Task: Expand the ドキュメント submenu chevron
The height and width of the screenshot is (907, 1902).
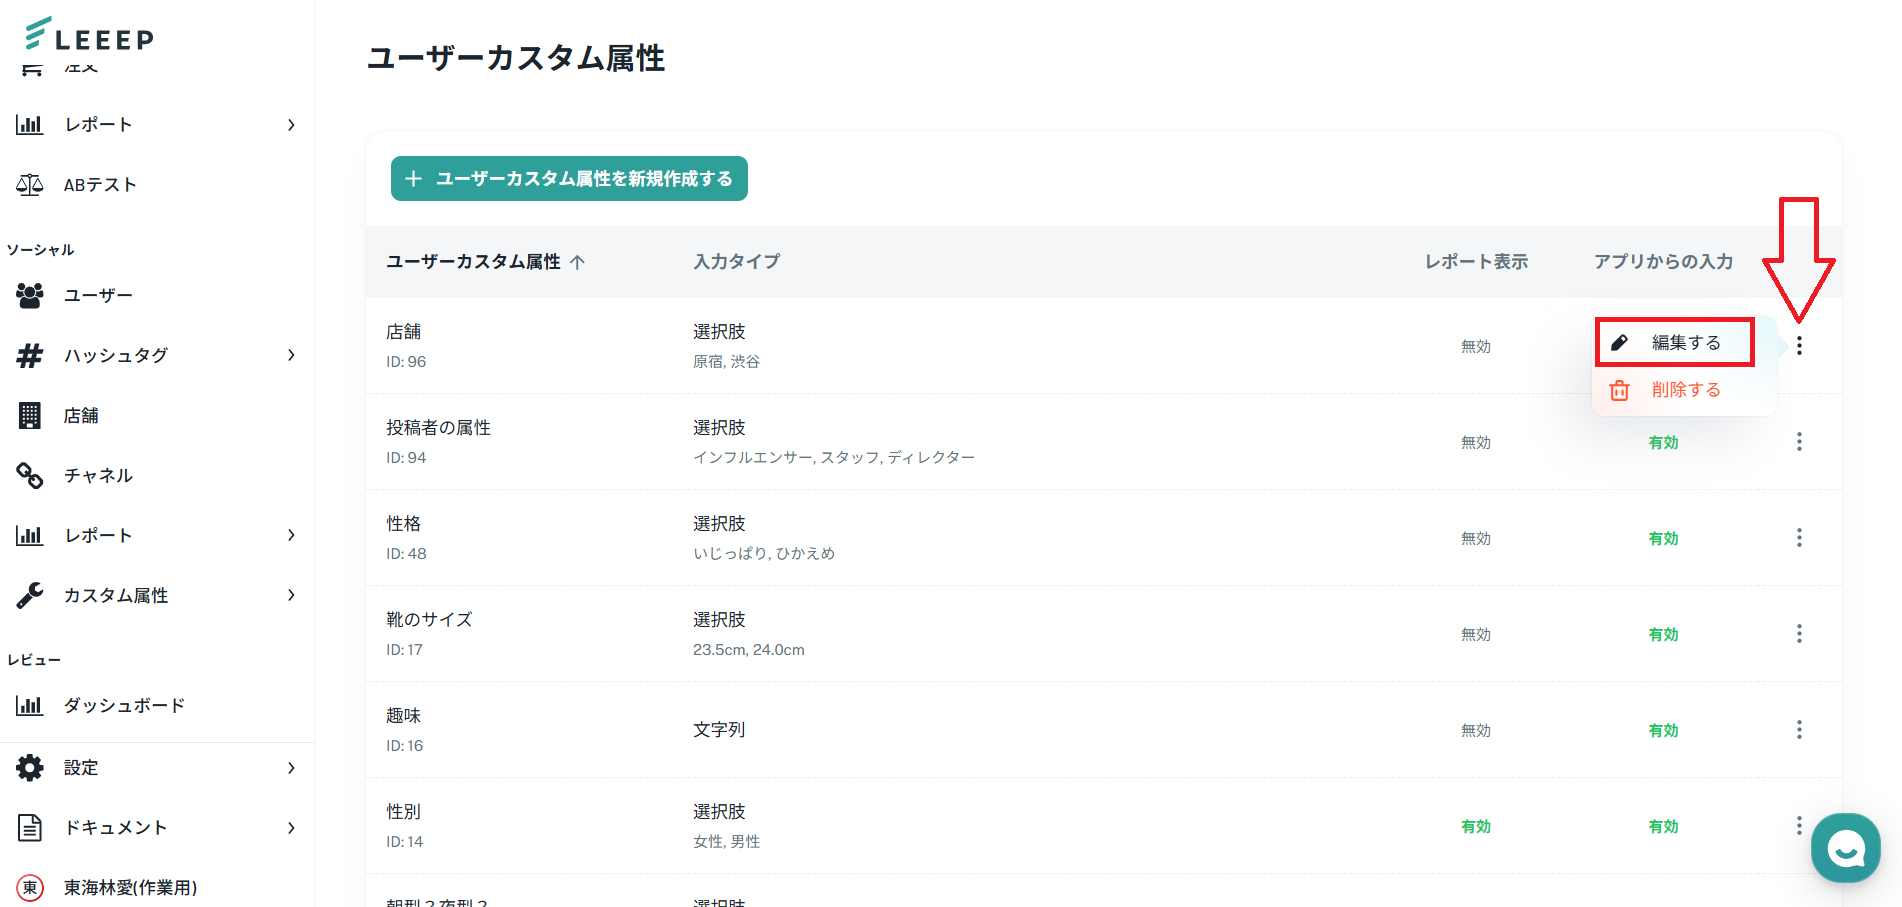Action: click(291, 828)
